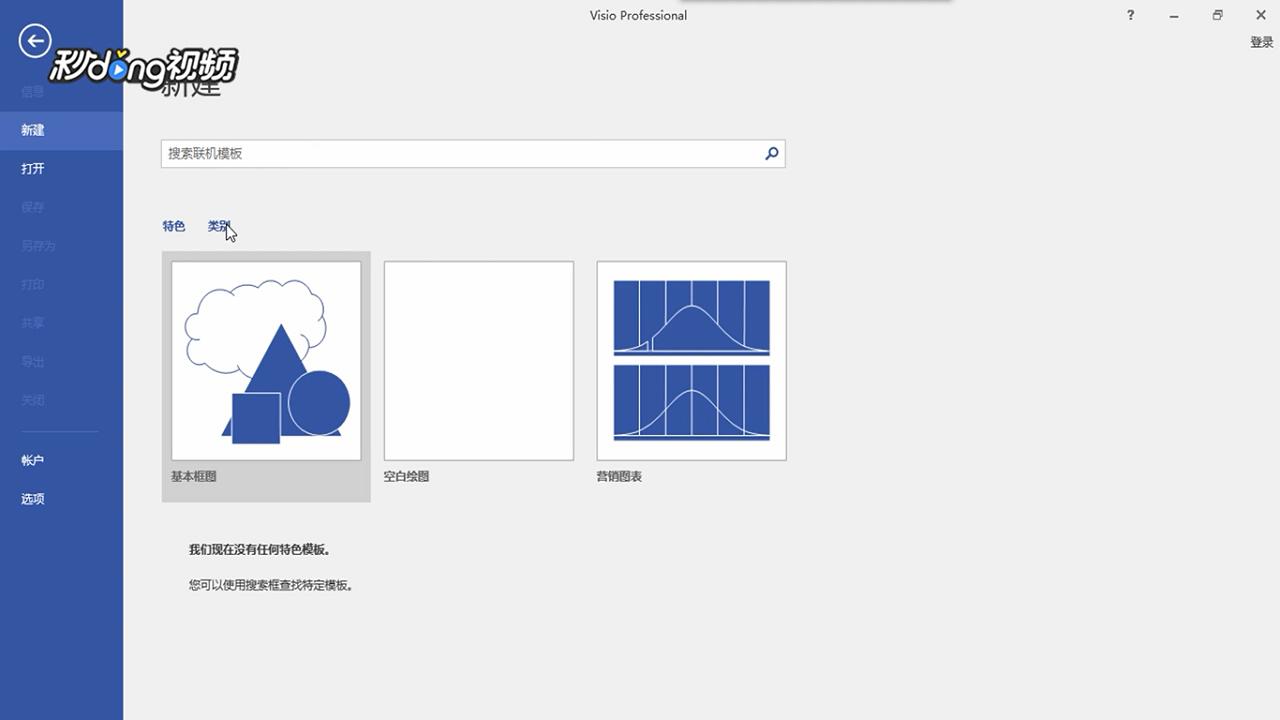
Task: Click the 基本框图 label
Action: (194, 477)
